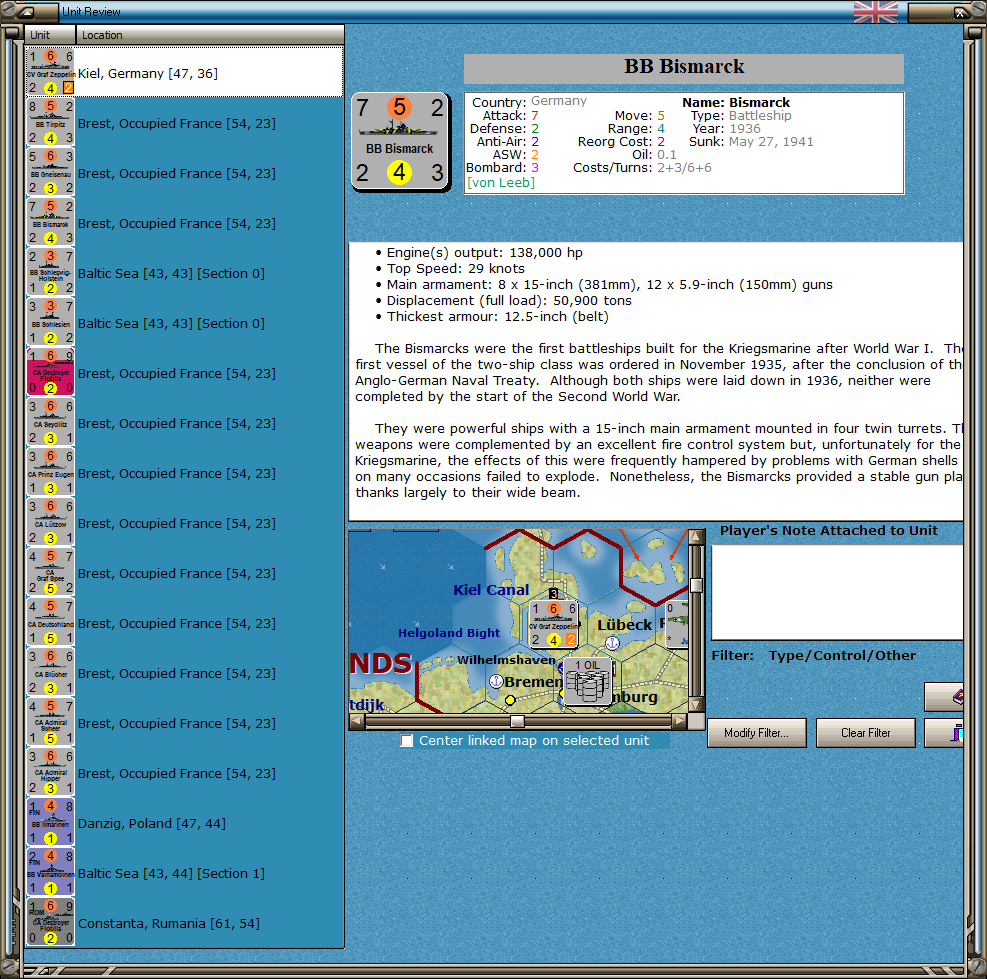Select the CA Blücher unit icon
This screenshot has height=979, width=987.
click(x=50, y=673)
